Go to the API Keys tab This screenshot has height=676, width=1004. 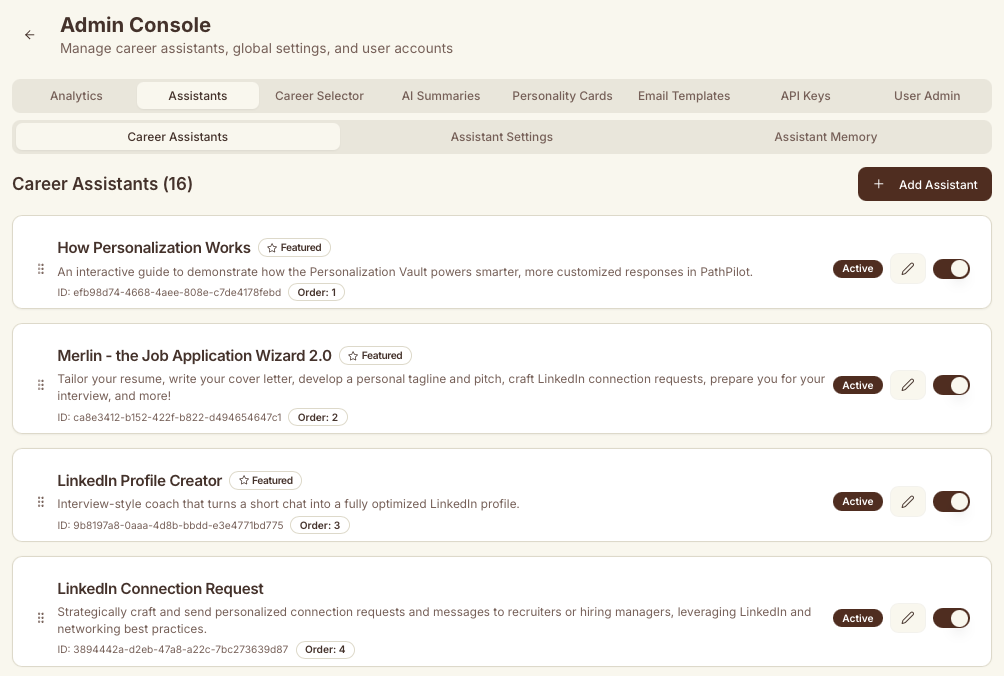pyautogui.click(x=805, y=96)
